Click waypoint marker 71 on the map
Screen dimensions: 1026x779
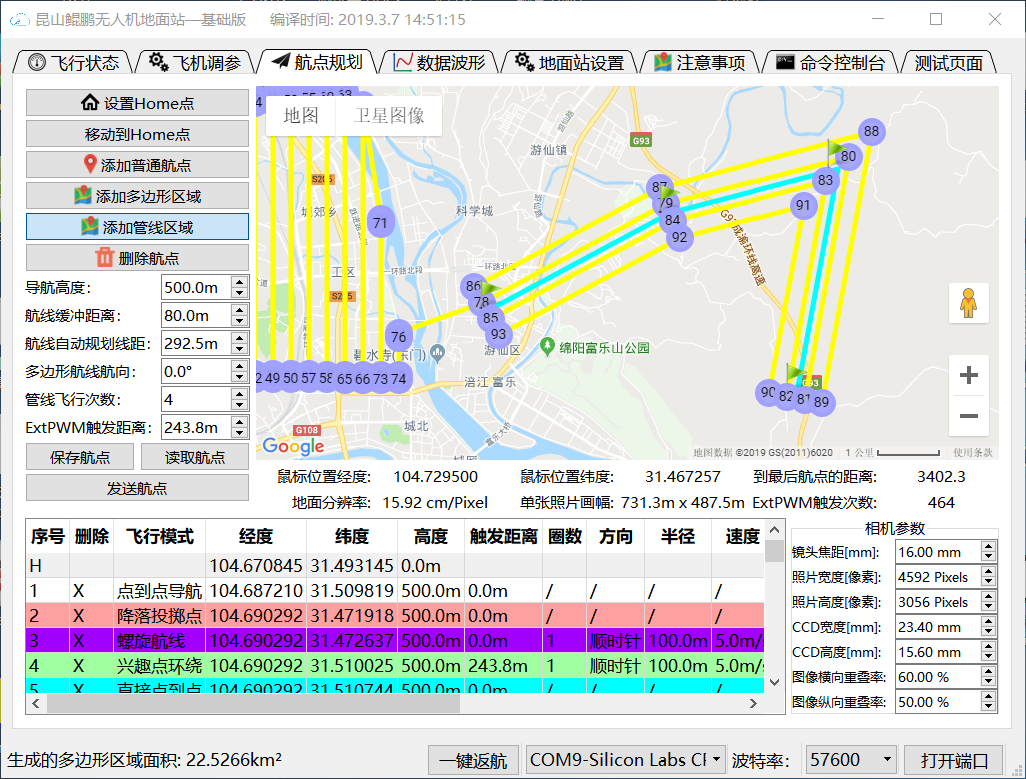[x=380, y=222]
